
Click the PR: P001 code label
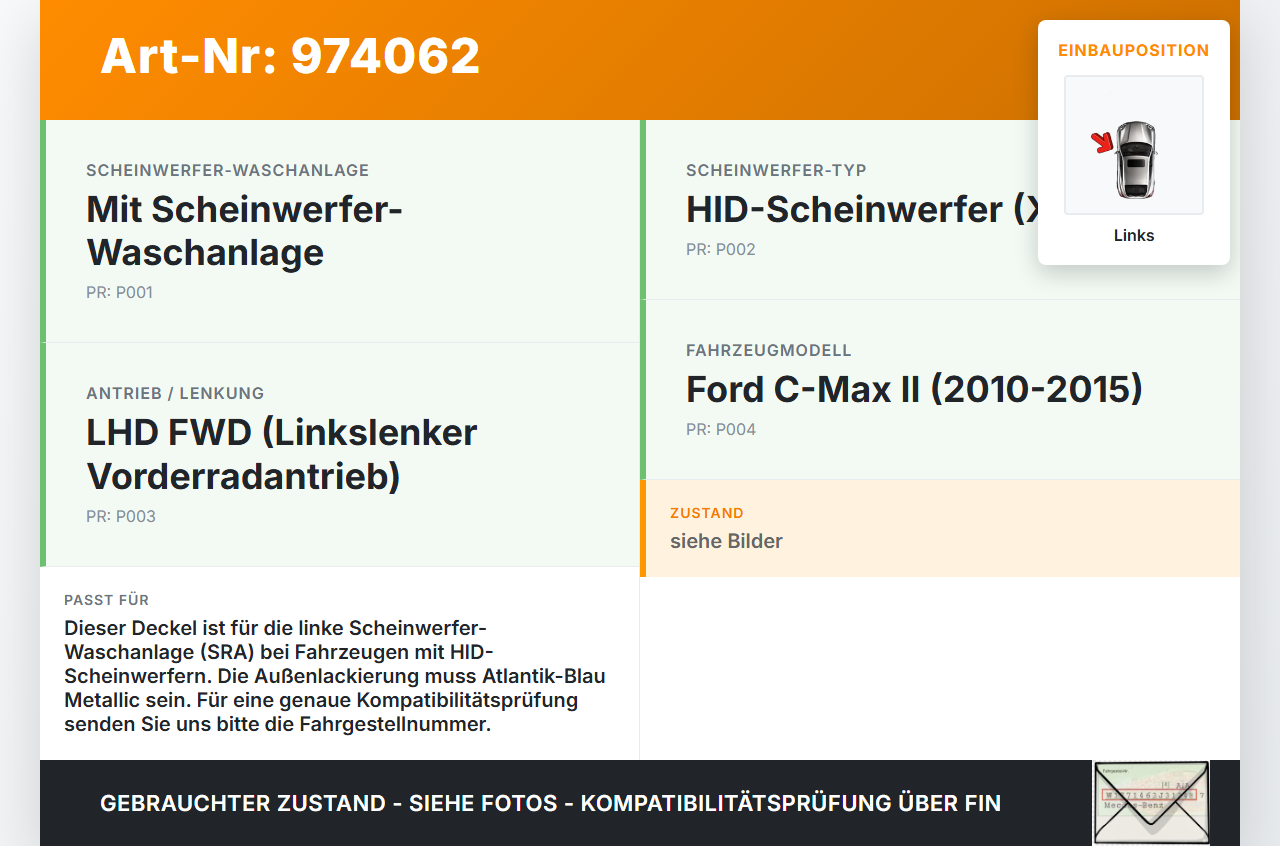(x=119, y=292)
